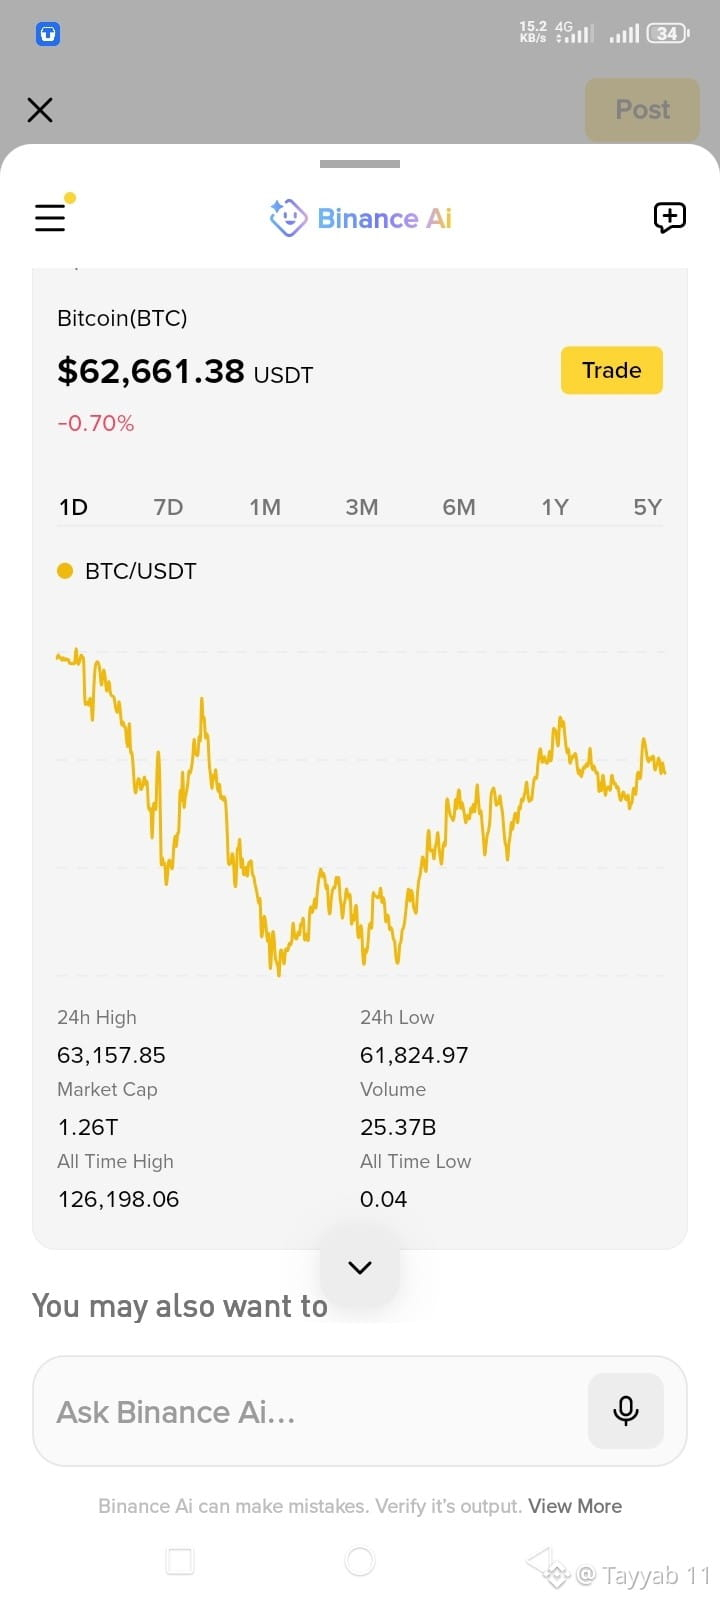Select the 6M timeframe

(x=459, y=507)
